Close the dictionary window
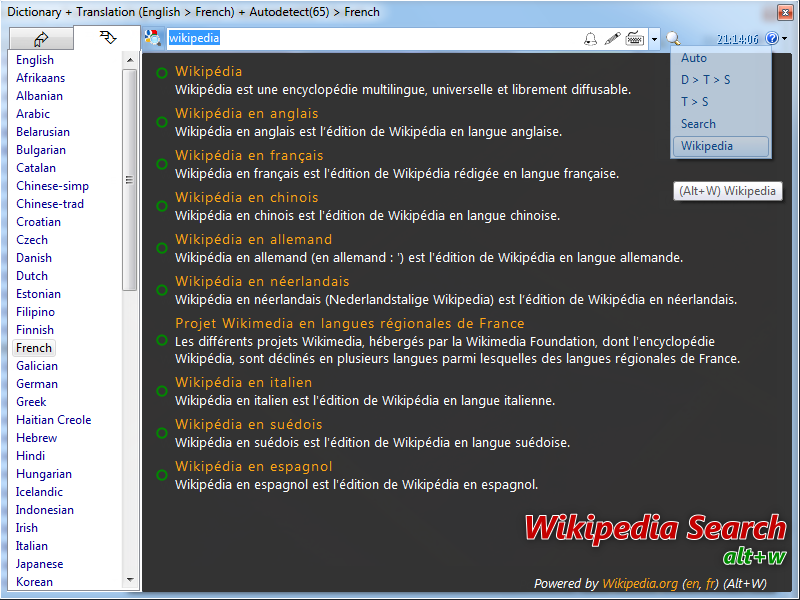 785,12
